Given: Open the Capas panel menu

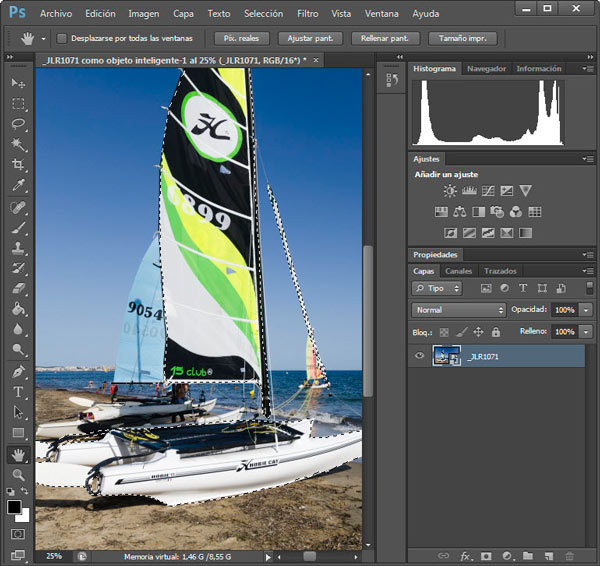Looking at the screenshot, I should pos(587,271).
